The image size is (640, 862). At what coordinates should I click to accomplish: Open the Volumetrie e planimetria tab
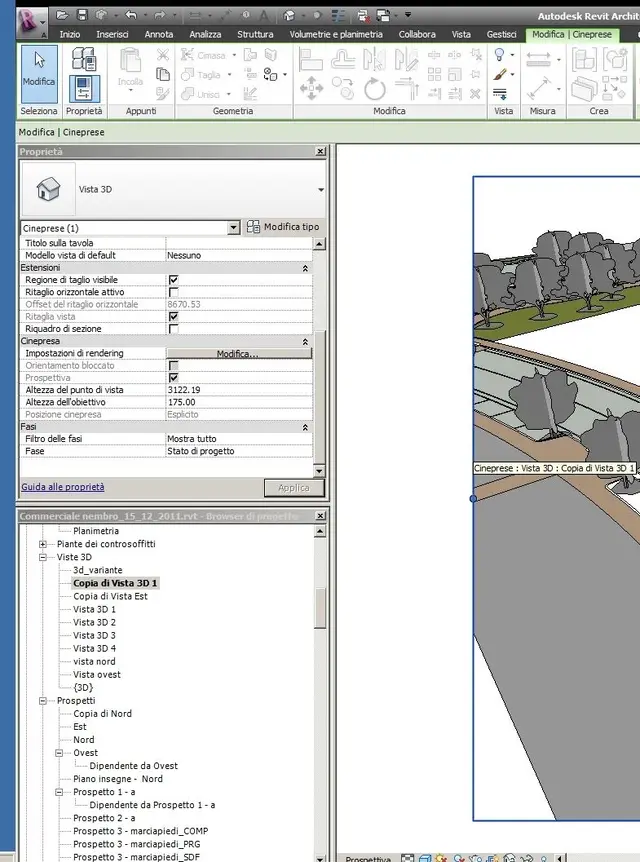point(336,34)
